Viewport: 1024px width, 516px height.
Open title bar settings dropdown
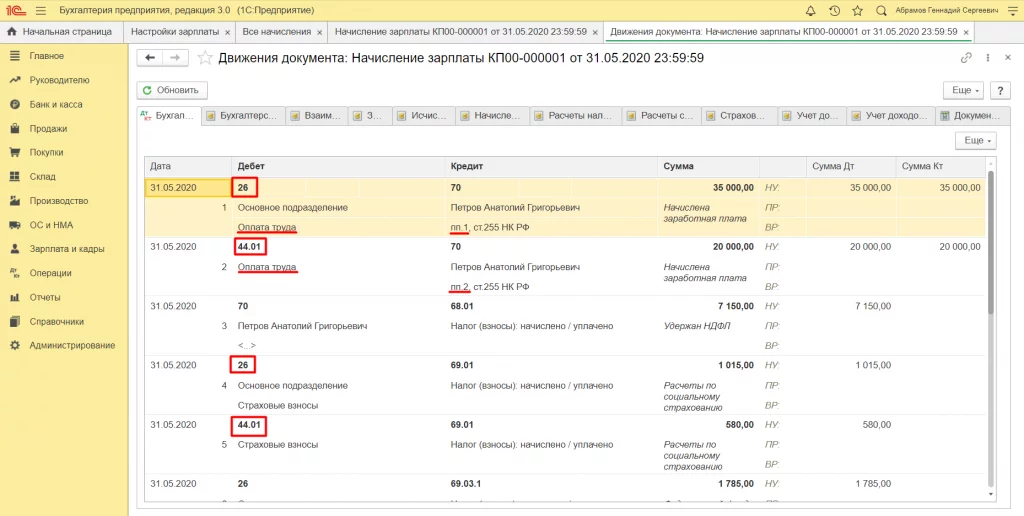coord(1012,11)
